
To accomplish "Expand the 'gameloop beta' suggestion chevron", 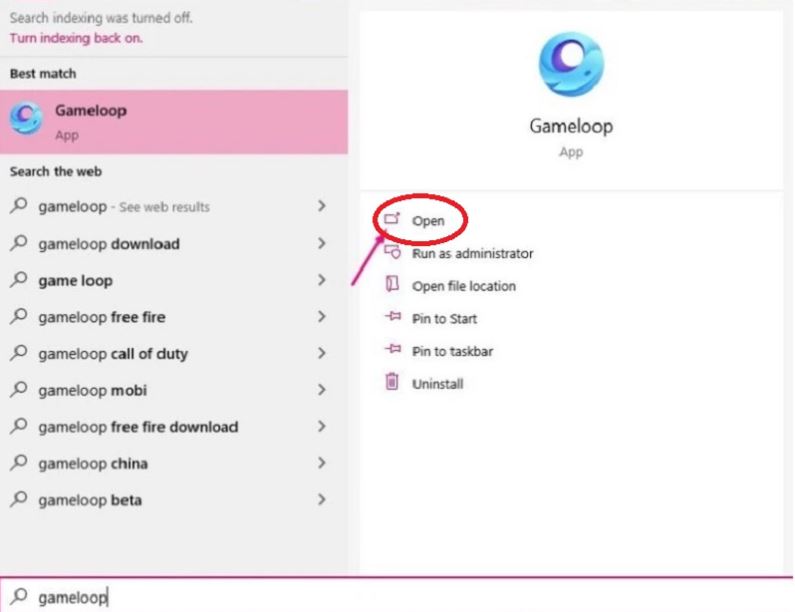I will (x=321, y=500).
